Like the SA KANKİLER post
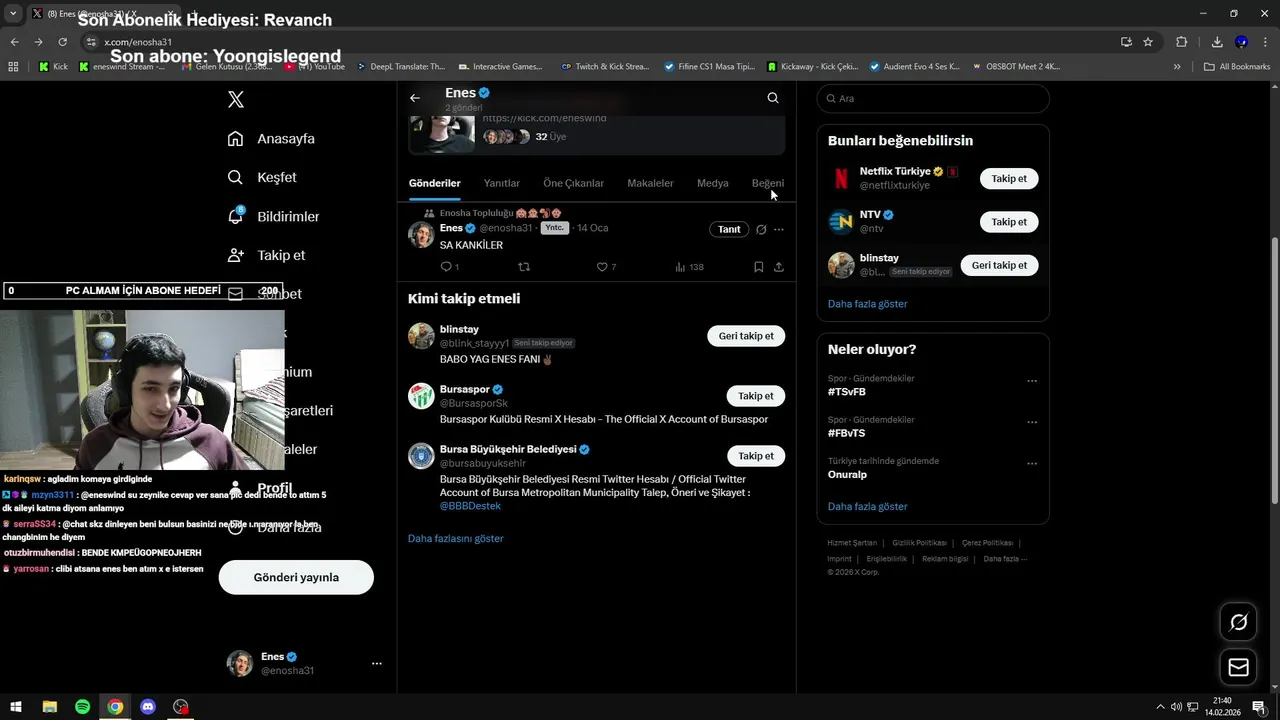The height and width of the screenshot is (720, 1280). (x=602, y=267)
